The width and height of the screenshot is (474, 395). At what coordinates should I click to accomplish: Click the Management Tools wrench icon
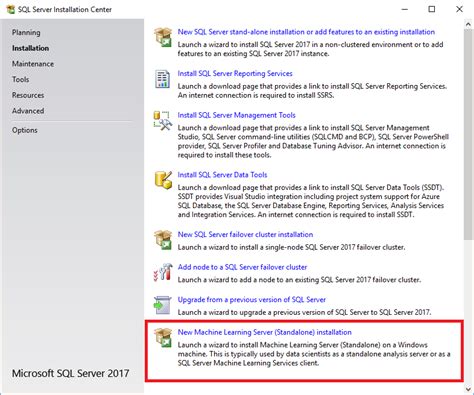coord(163,120)
